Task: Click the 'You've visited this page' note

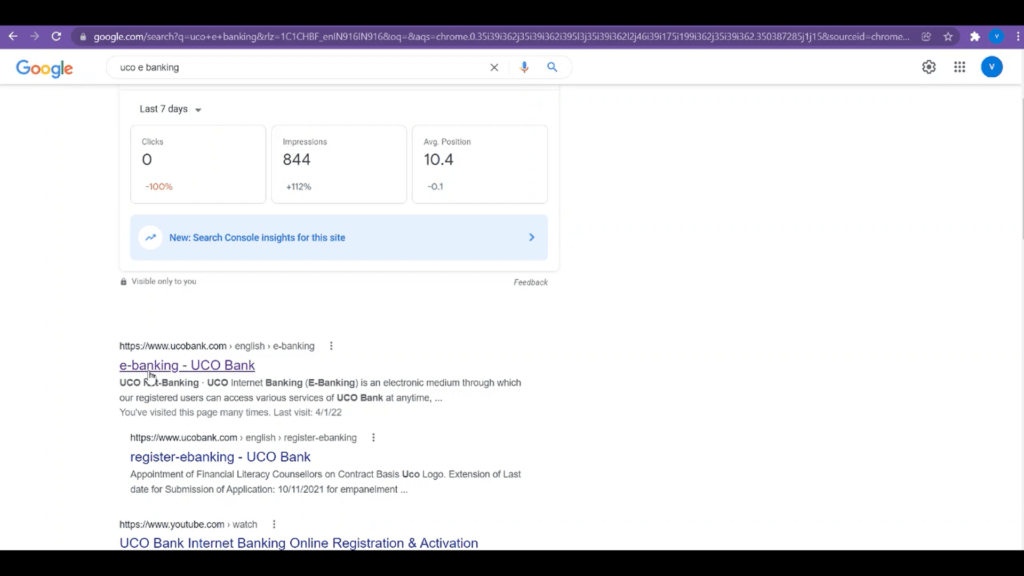Action: (x=231, y=412)
